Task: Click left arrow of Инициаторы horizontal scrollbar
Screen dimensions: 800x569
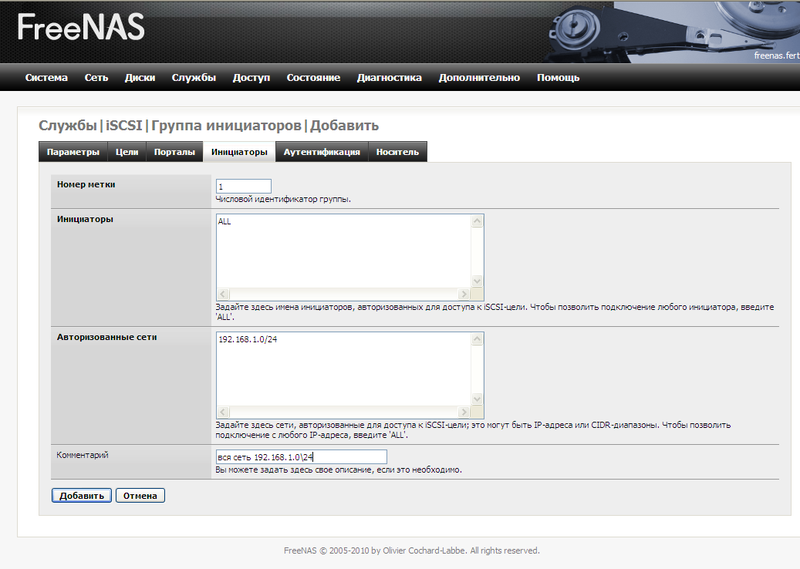Action: point(223,294)
